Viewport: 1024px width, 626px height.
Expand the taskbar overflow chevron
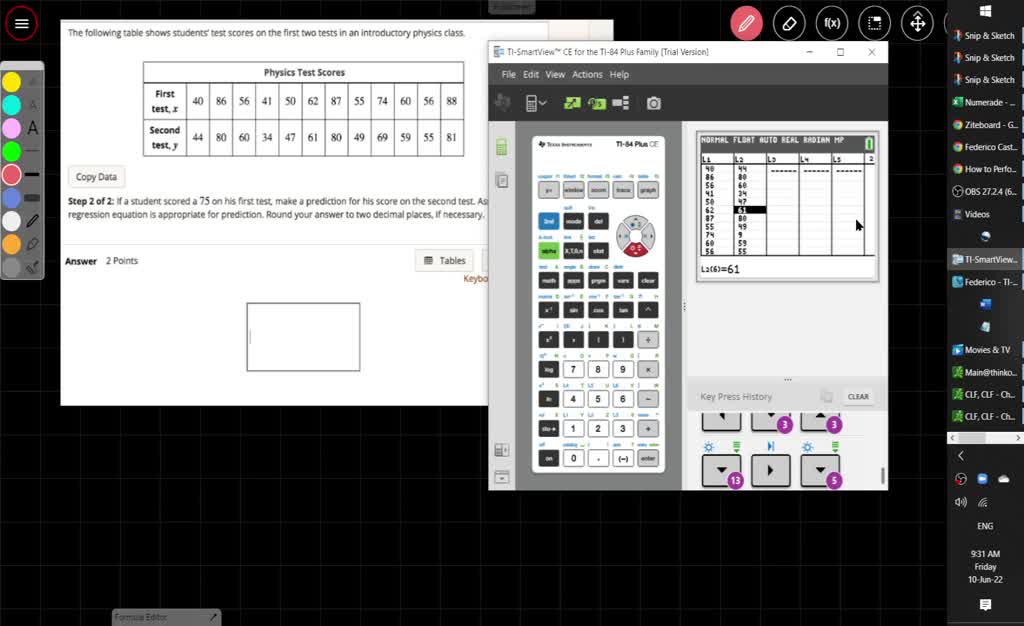960,456
